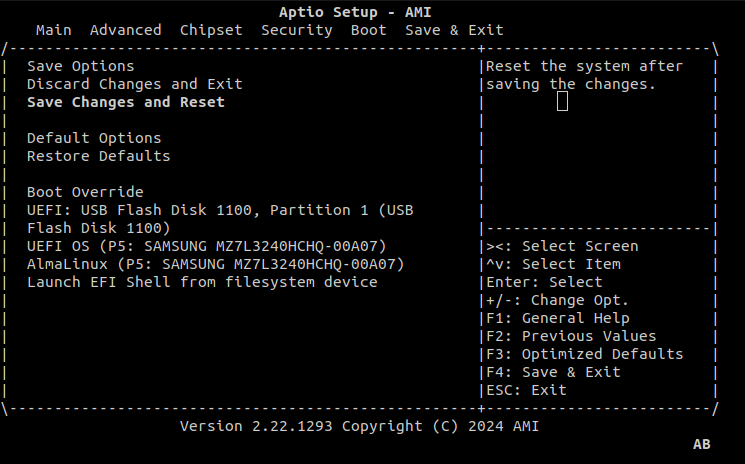Click the AB indicator in bottom corner
This screenshot has height=464, width=745.
click(x=701, y=443)
